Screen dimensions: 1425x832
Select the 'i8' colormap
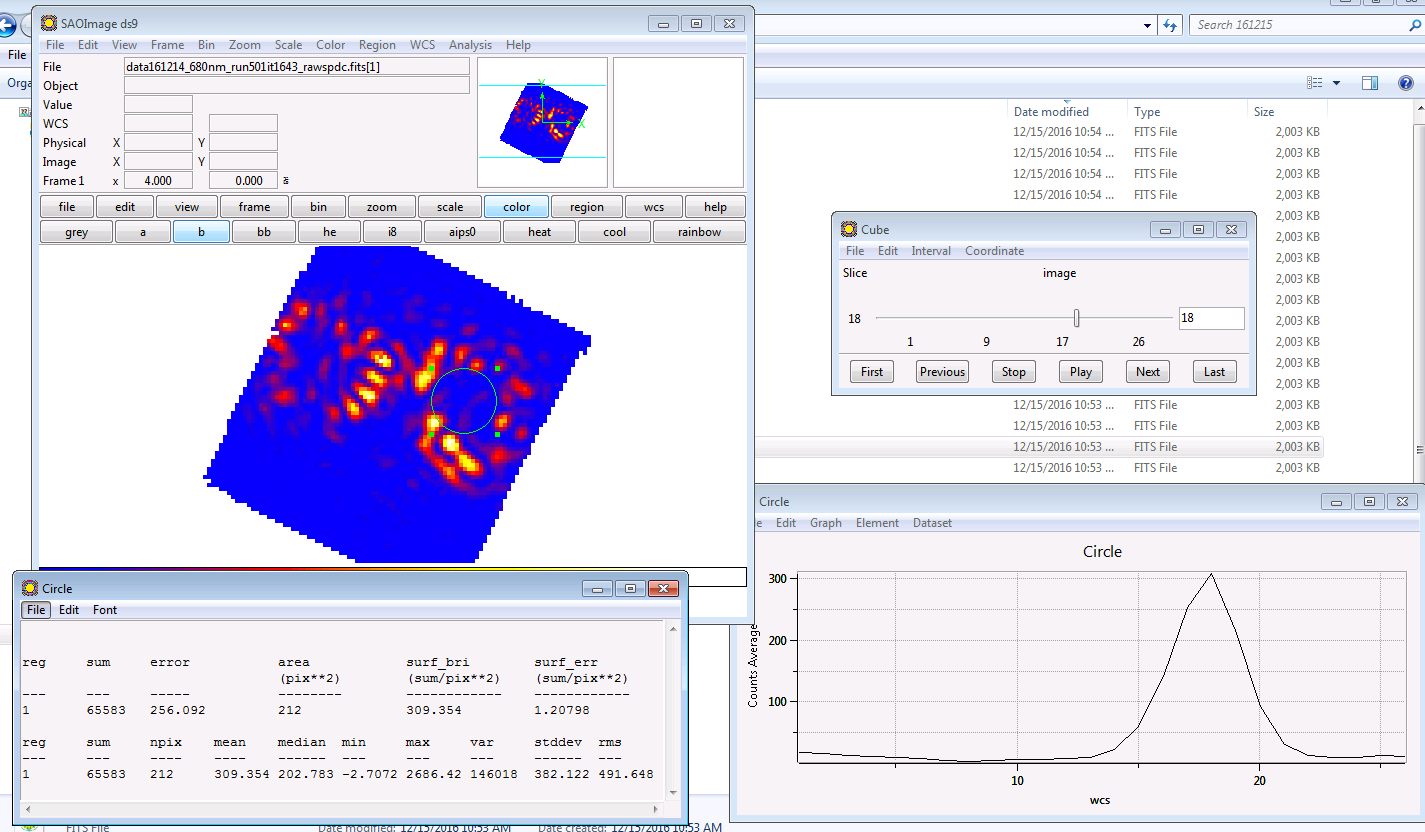point(391,232)
